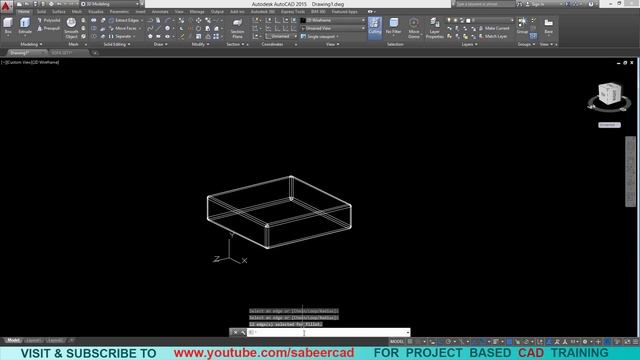
Task: Click the 3D Move modify icon
Action: [x=198, y=20]
